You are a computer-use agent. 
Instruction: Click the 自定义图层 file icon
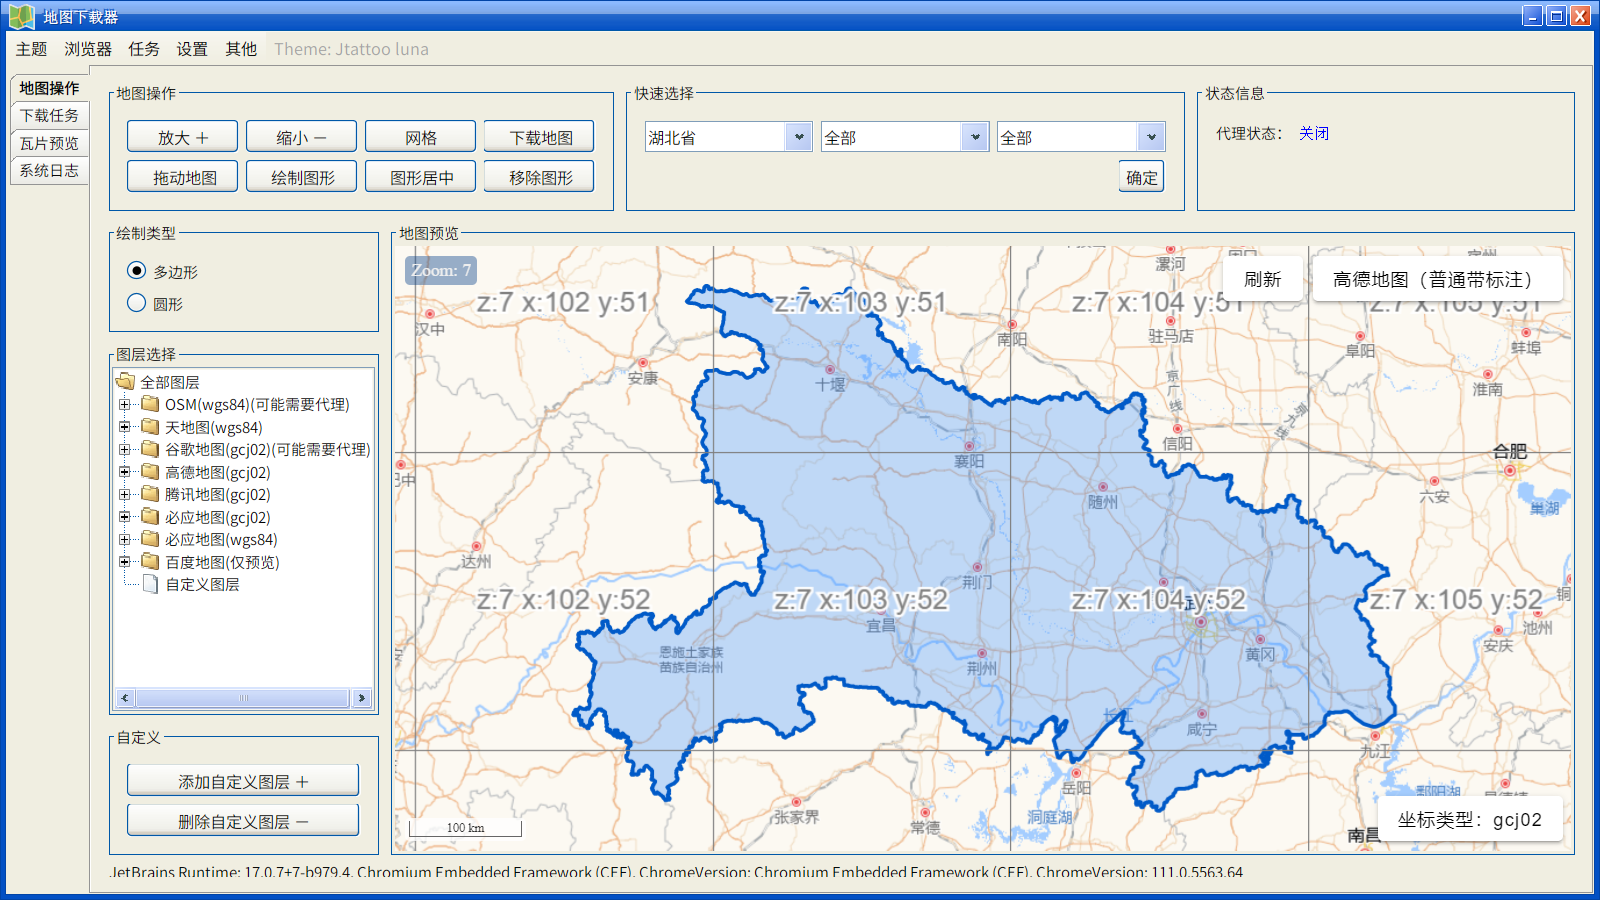(151, 584)
